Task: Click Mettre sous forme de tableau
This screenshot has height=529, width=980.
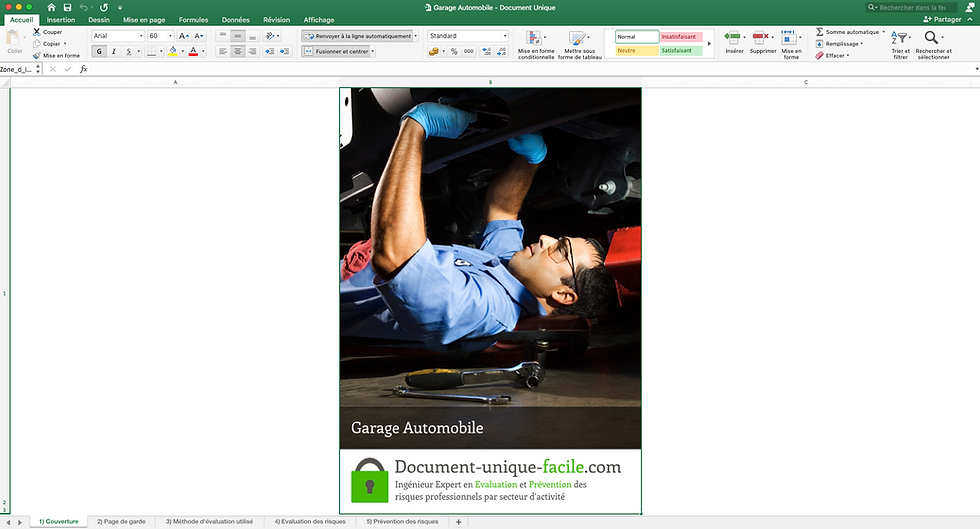Action: (579, 45)
